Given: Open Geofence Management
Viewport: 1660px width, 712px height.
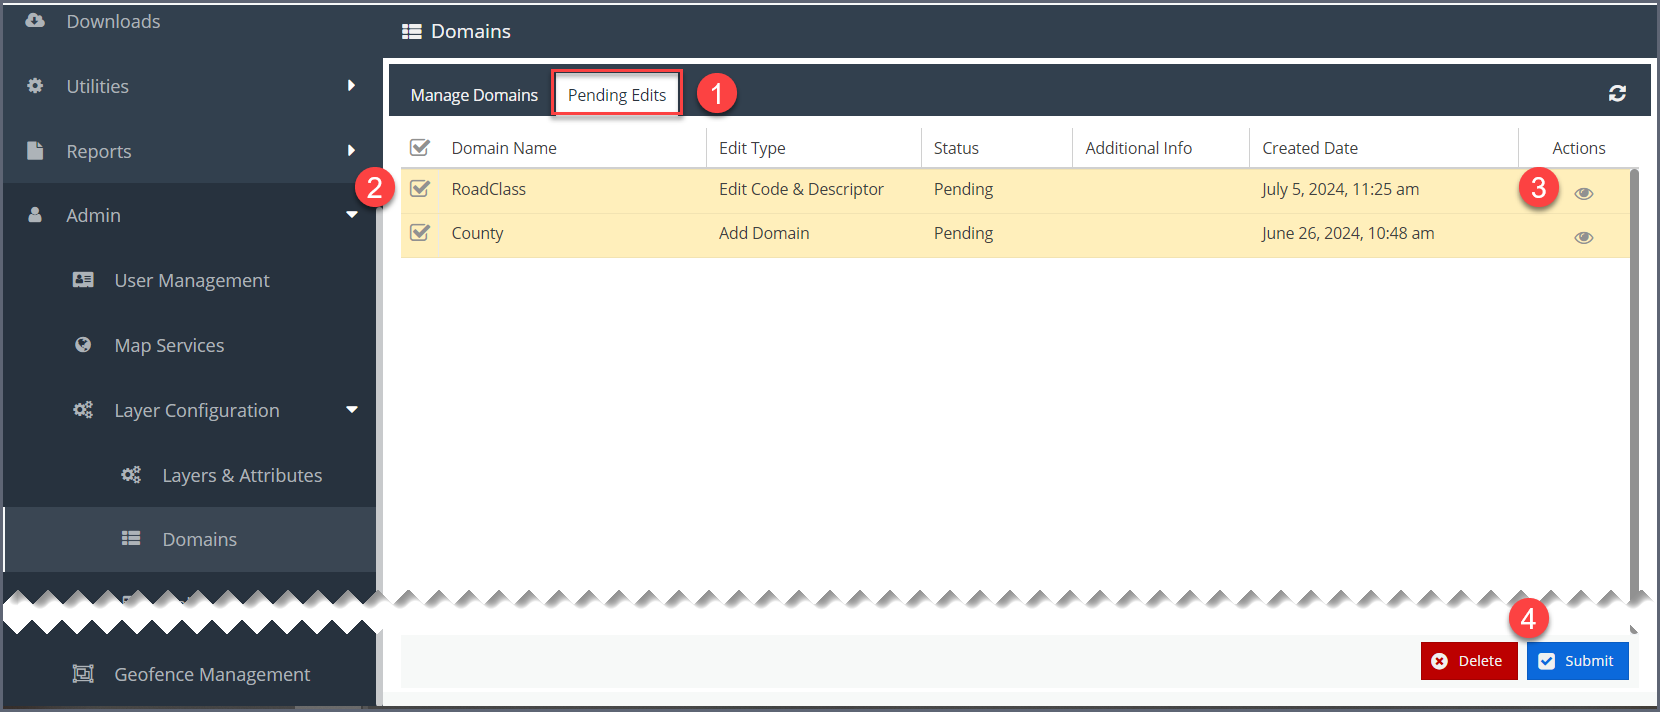Looking at the screenshot, I should pyautogui.click(x=212, y=675).
